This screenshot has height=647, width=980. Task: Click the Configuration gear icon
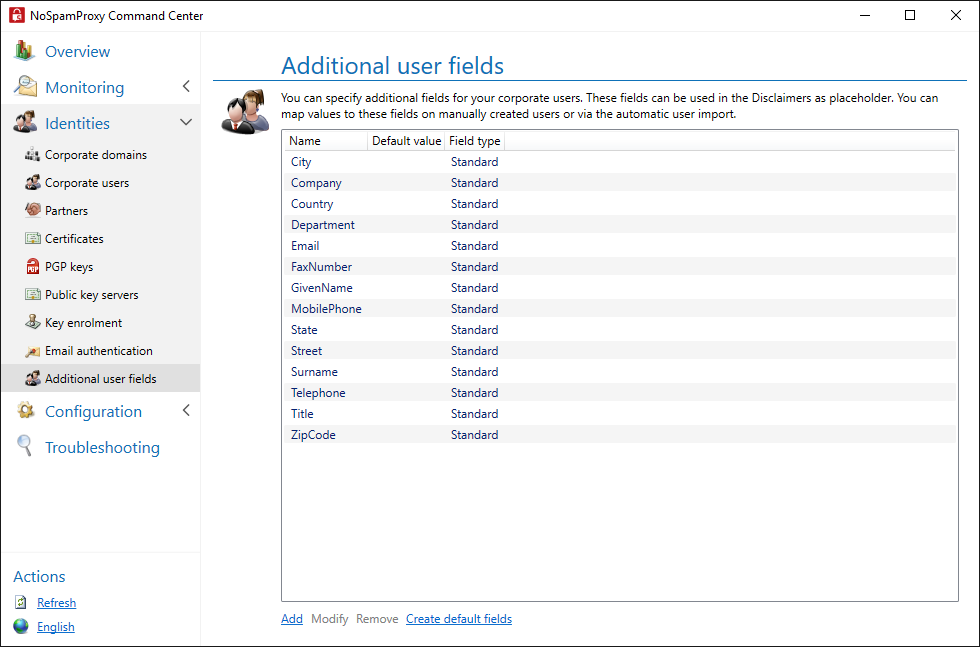pos(26,411)
